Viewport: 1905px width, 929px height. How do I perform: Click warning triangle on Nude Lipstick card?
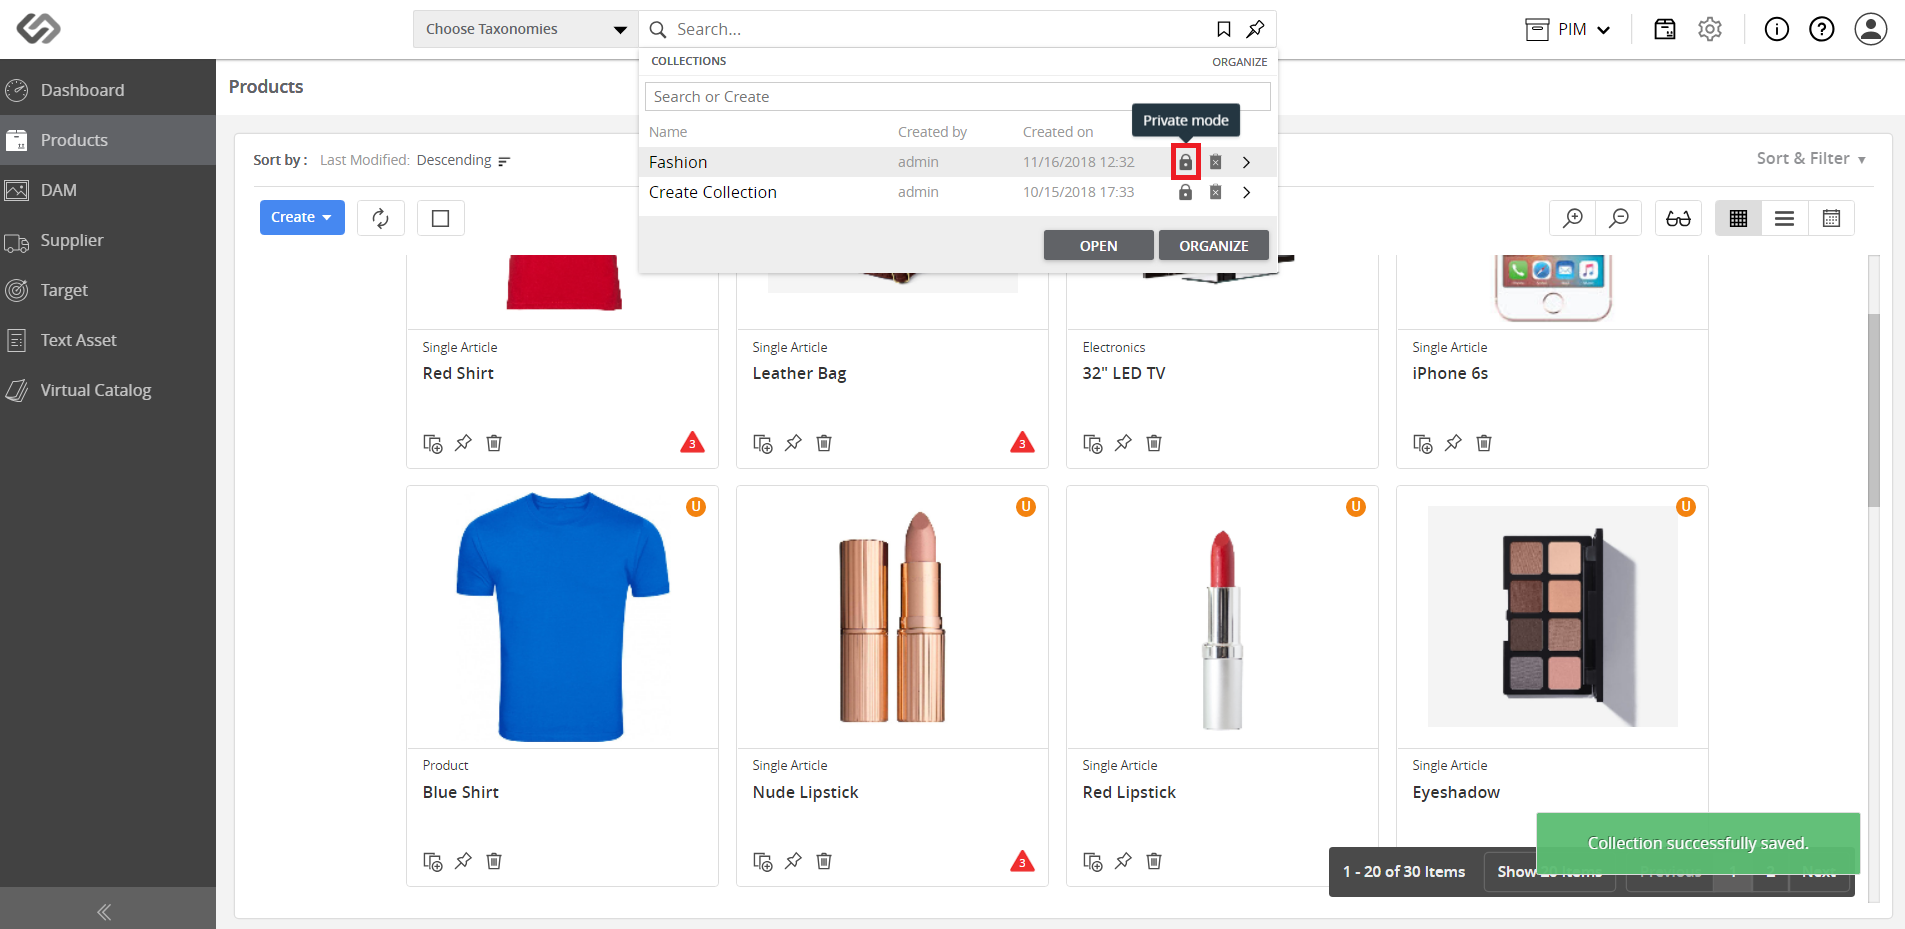[x=1022, y=860]
